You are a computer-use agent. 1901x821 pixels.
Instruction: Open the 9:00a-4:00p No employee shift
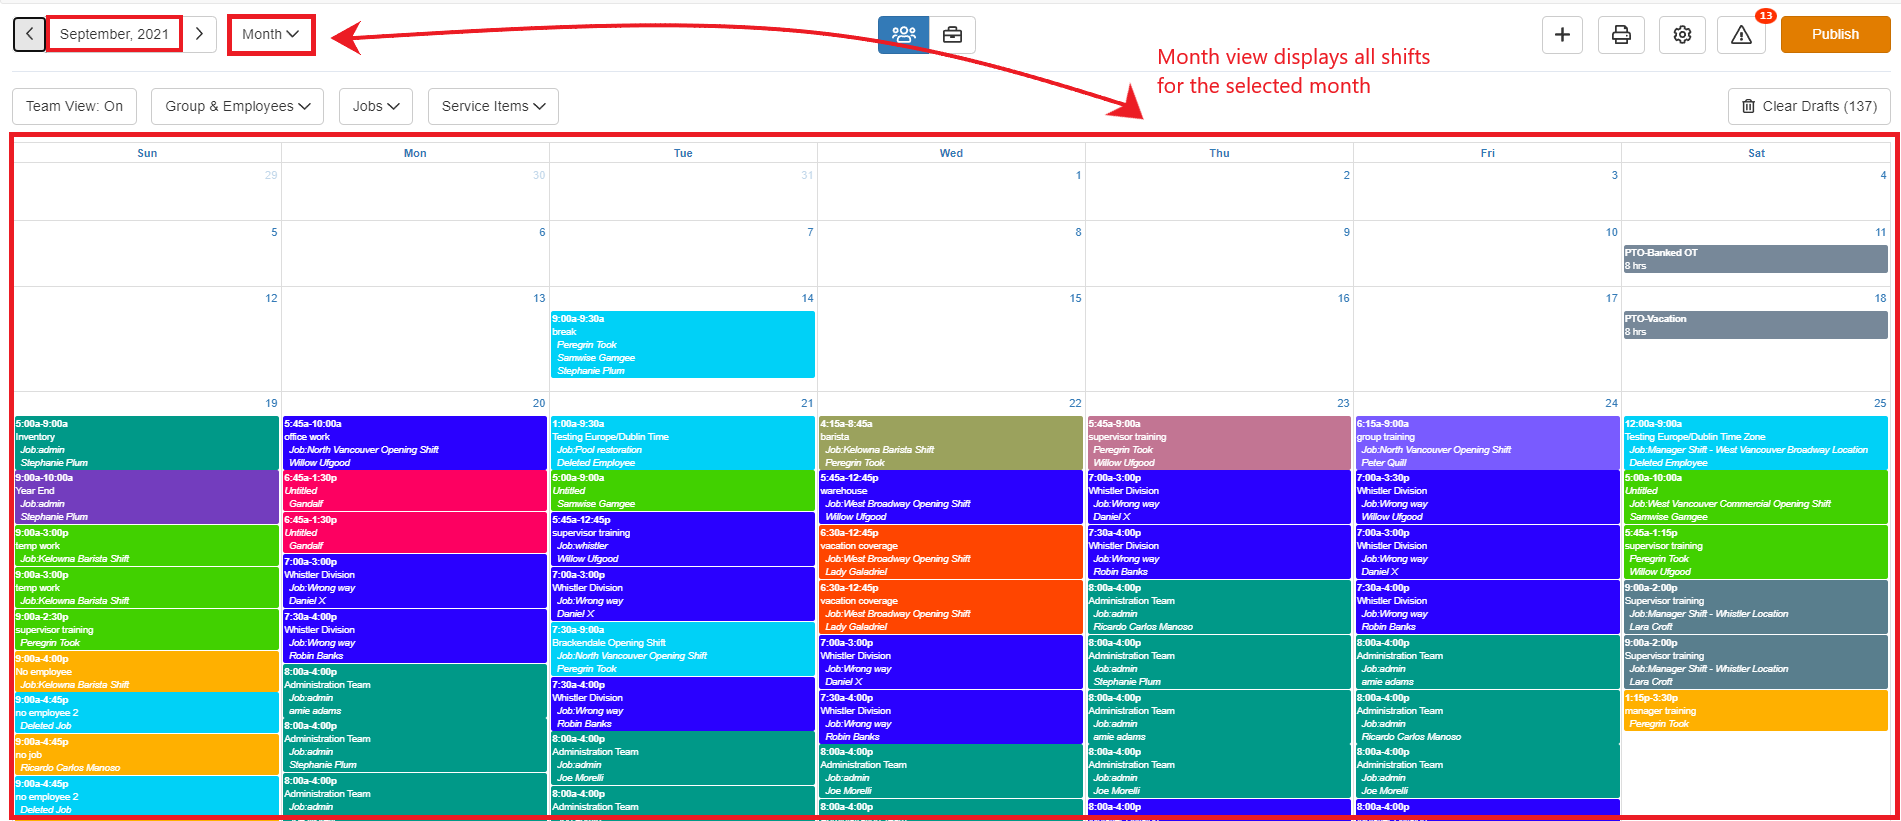coord(147,671)
